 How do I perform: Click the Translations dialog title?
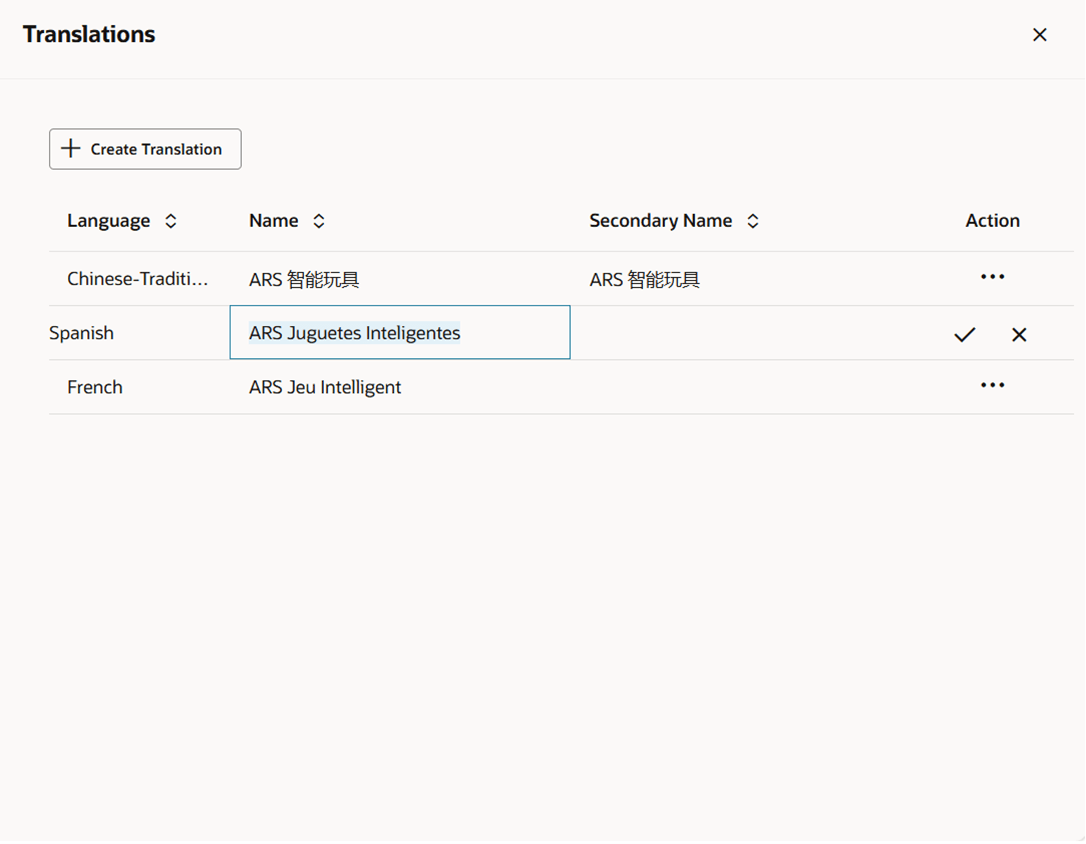click(89, 35)
